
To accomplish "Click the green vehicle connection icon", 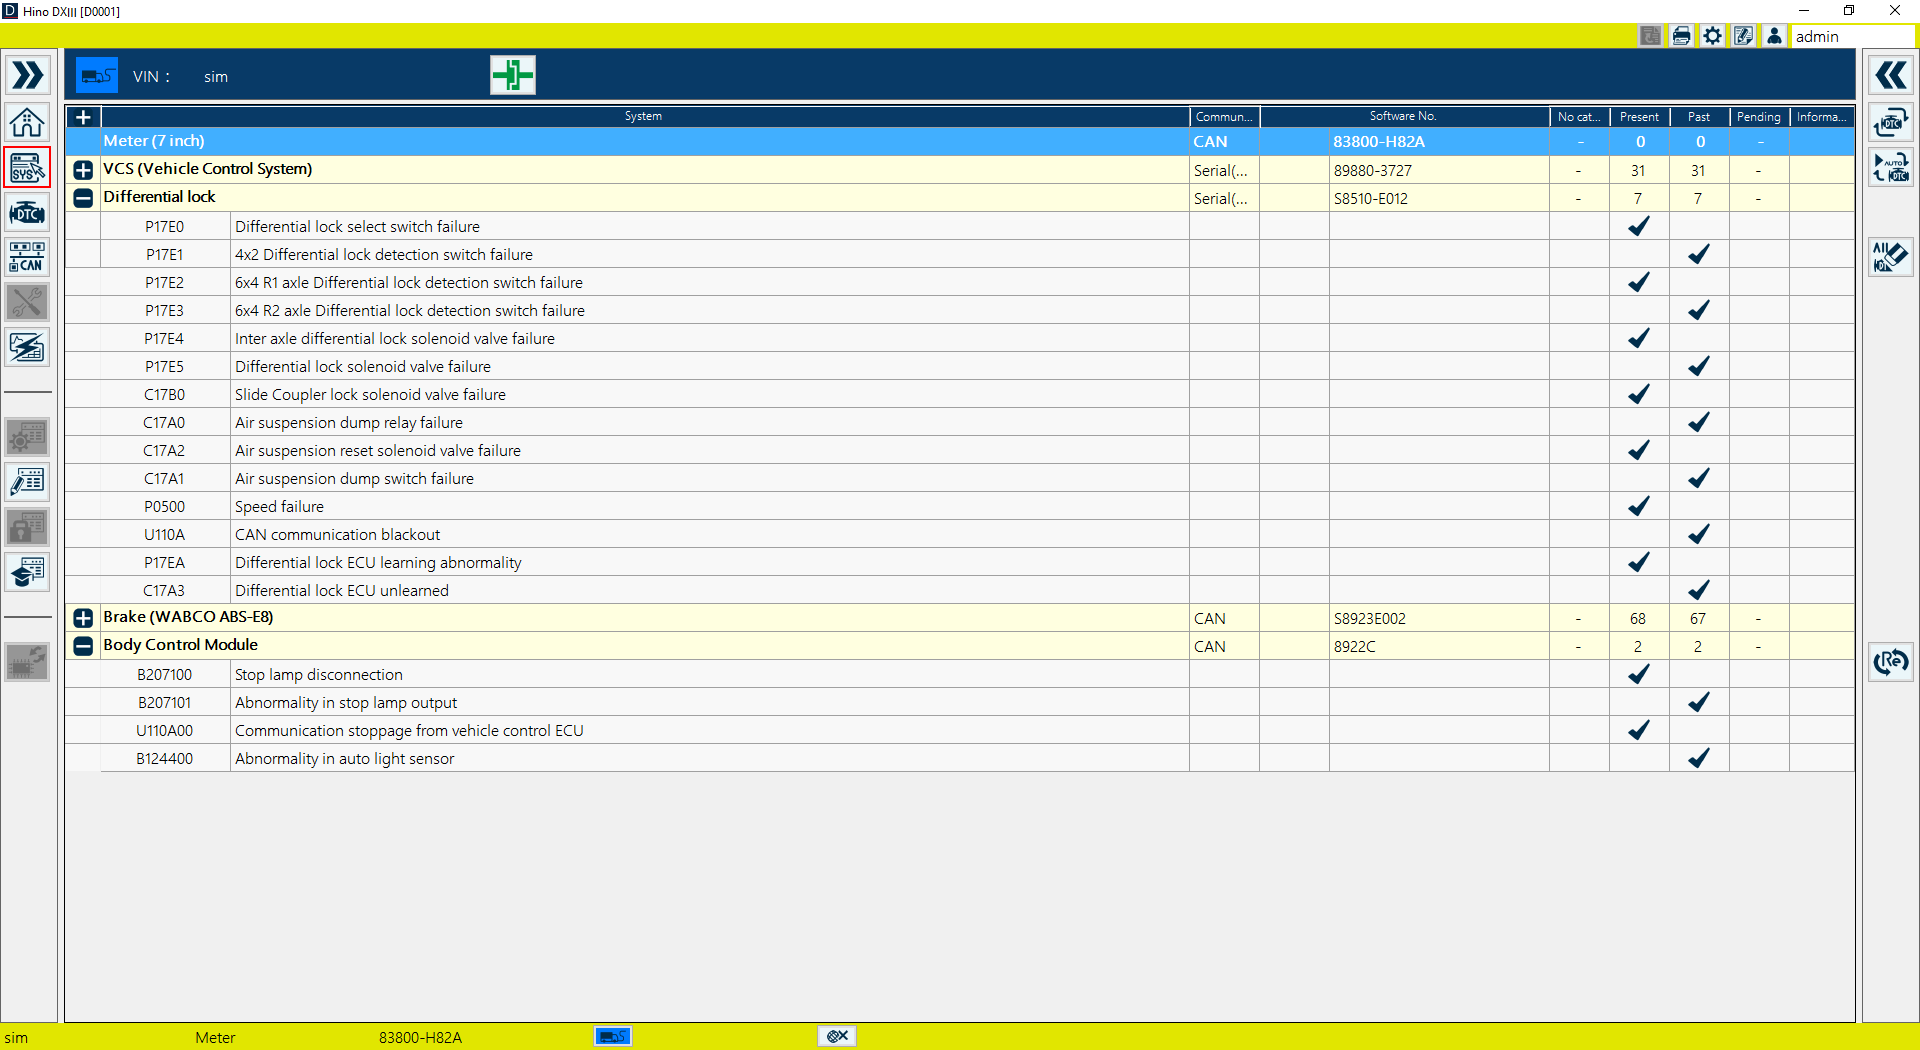I will click(x=512, y=76).
